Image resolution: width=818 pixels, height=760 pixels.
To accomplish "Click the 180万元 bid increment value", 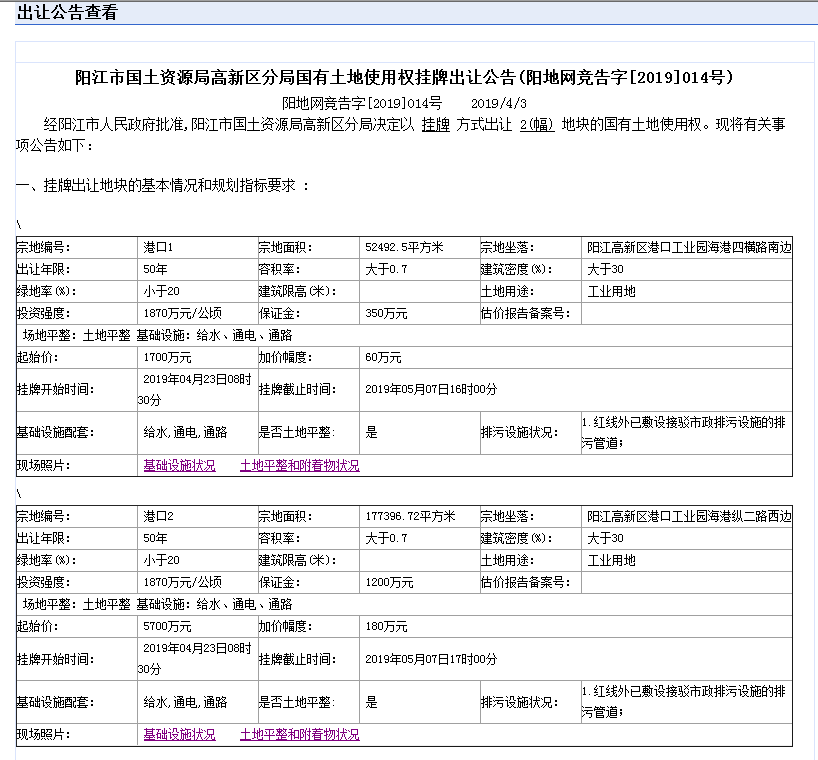I will [386, 626].
